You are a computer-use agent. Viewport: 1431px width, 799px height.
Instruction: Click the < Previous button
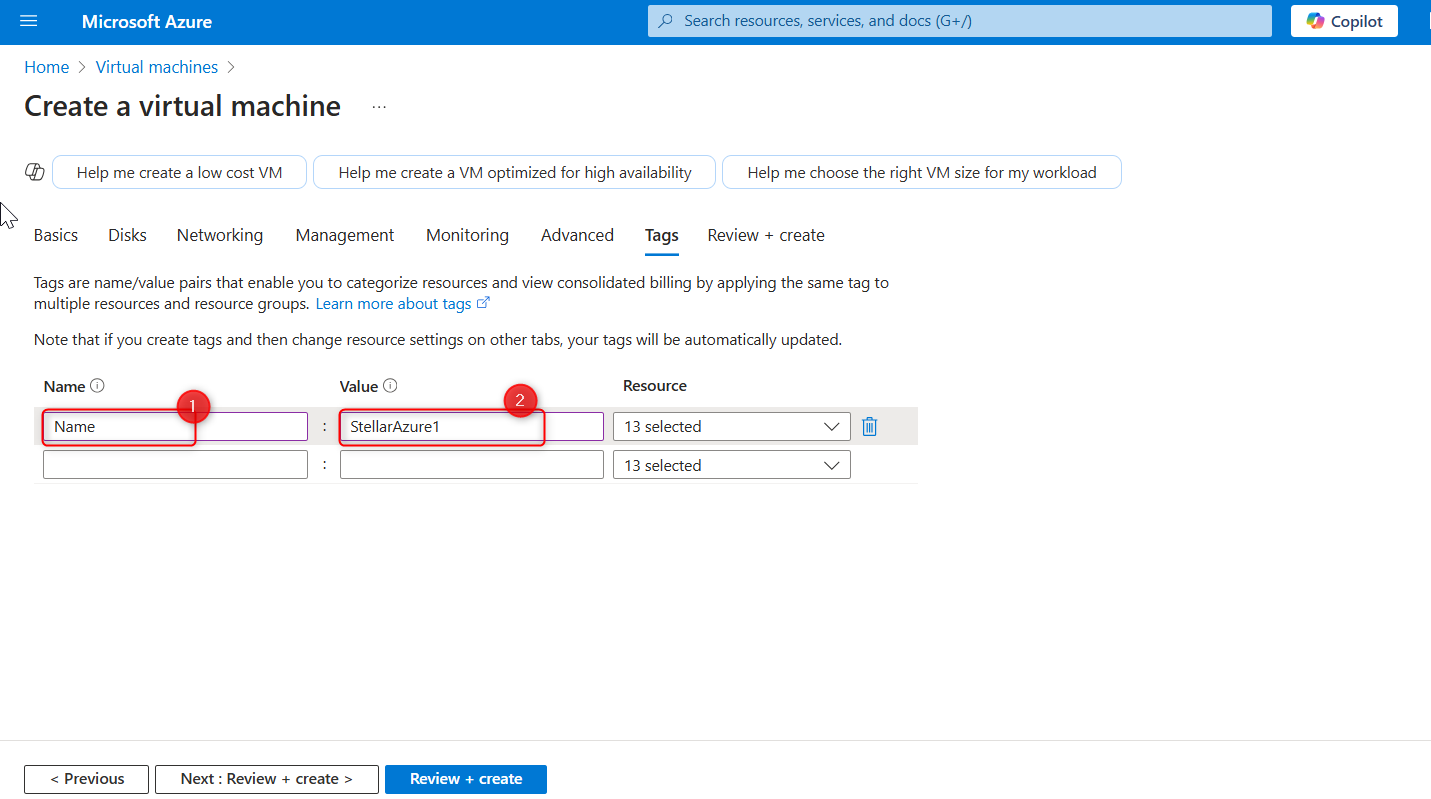(x=87, y=779)
